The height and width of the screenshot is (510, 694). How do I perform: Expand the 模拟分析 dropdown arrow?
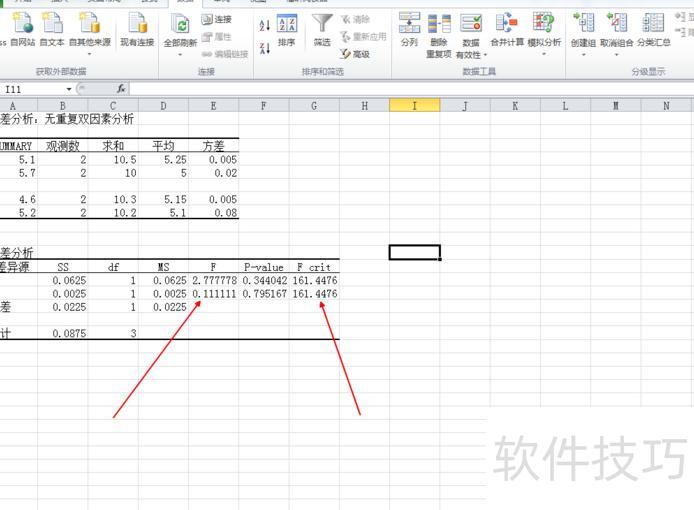(x=544, y=54)
